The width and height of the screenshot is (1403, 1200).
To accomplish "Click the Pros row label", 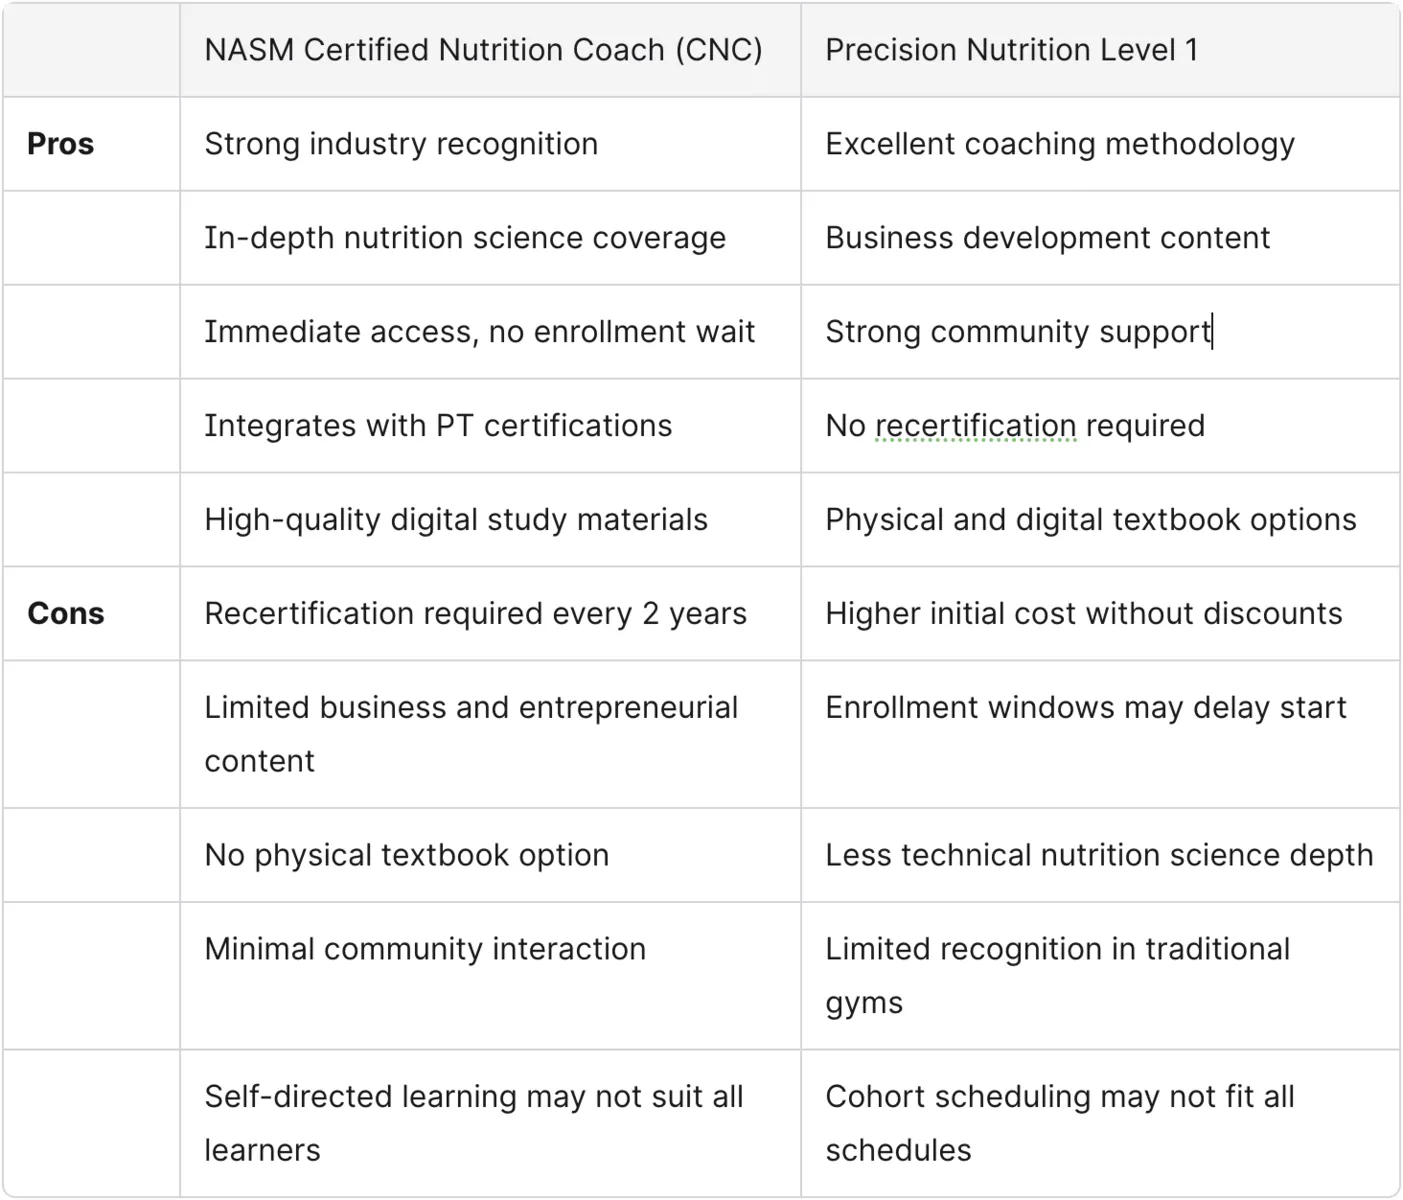I will 61,144.
